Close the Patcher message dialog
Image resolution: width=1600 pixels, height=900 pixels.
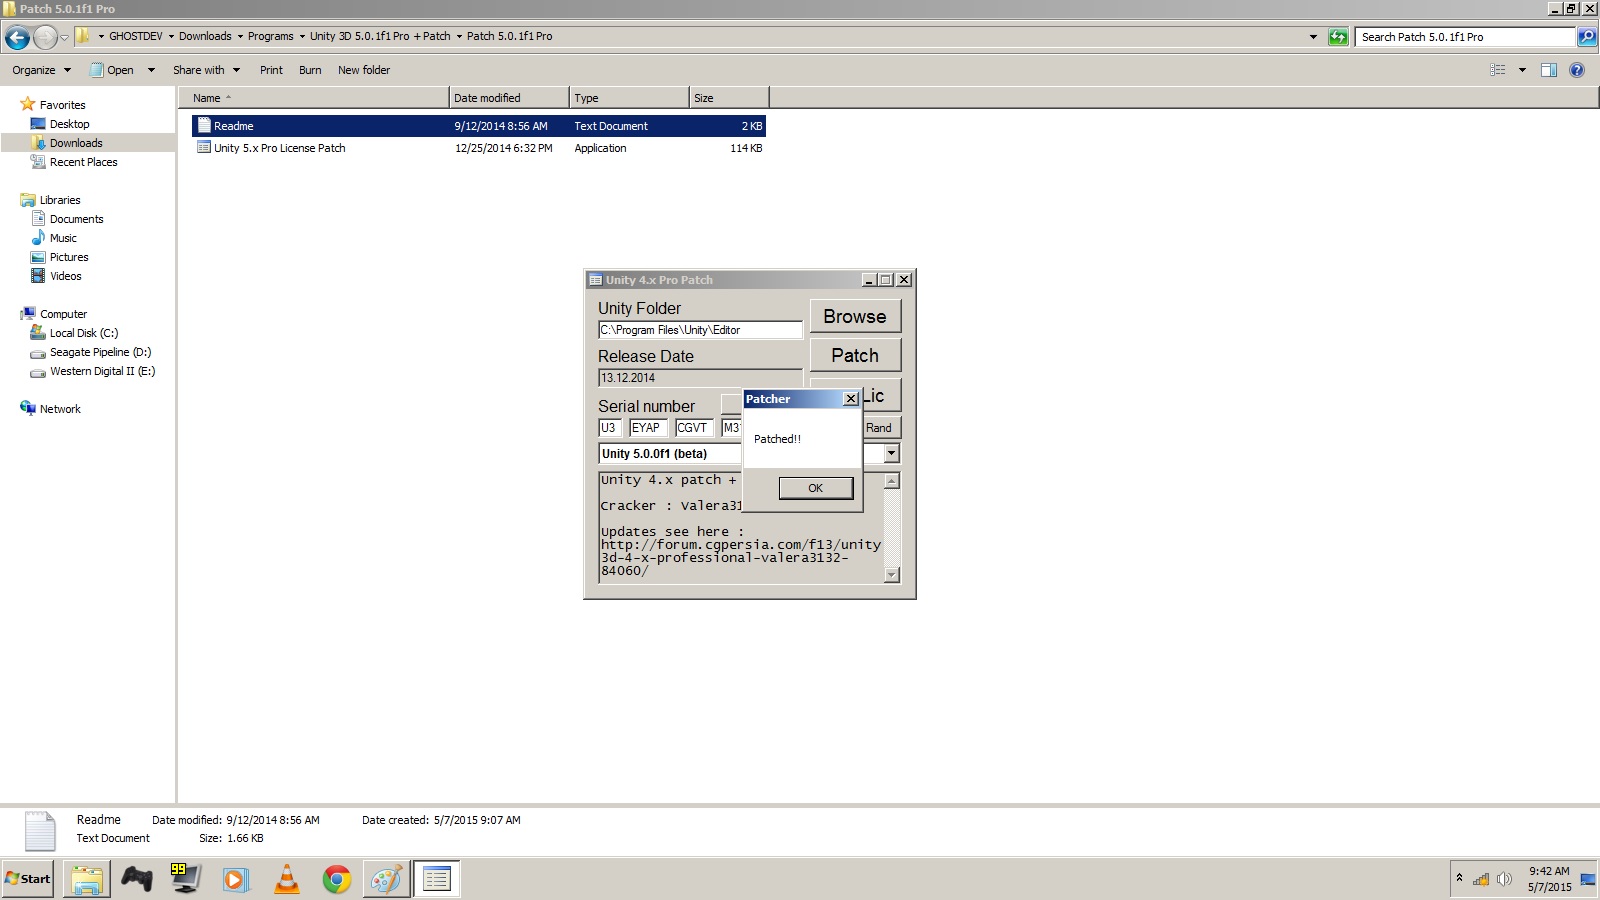(x=851, y=399)
